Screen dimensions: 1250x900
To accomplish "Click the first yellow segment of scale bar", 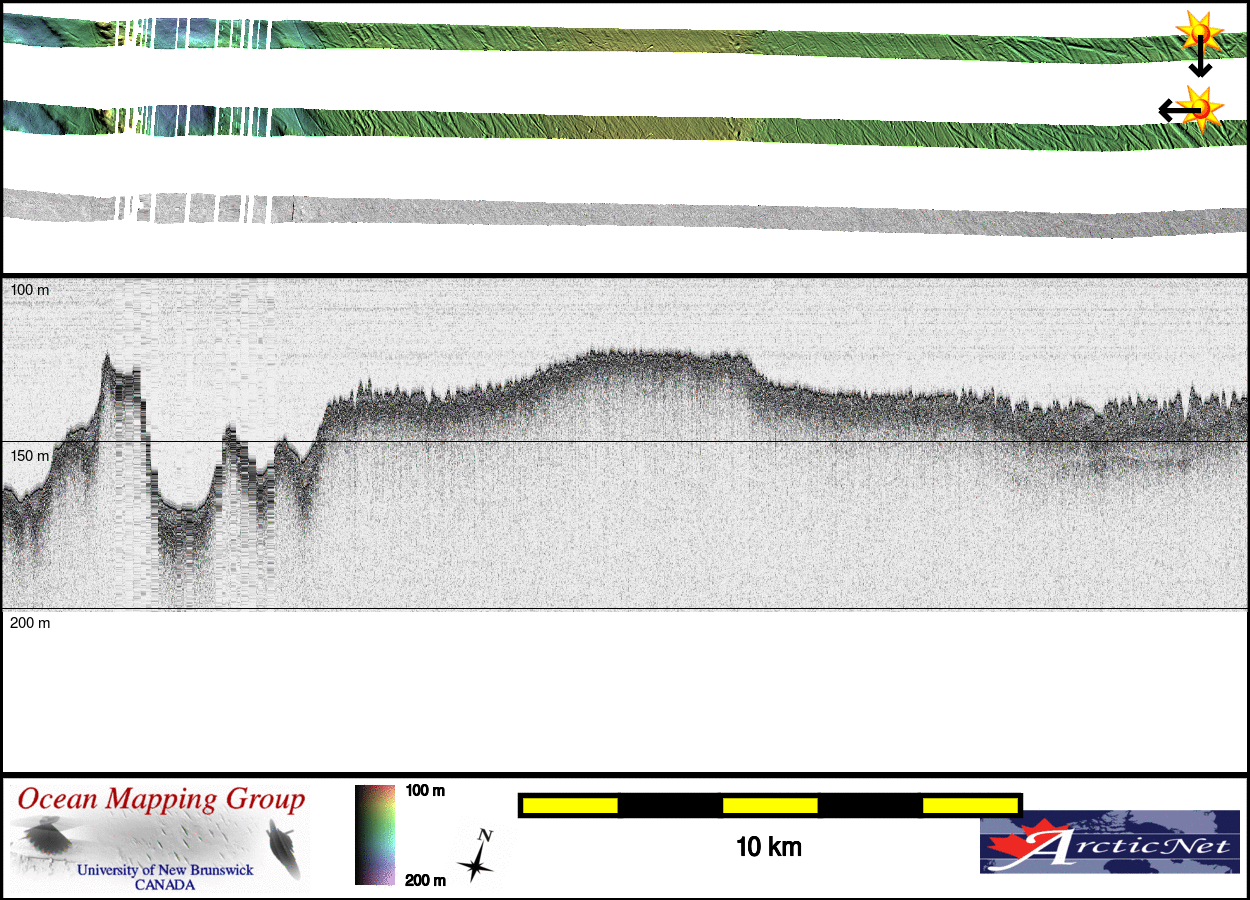I will (x=569, y=805).
